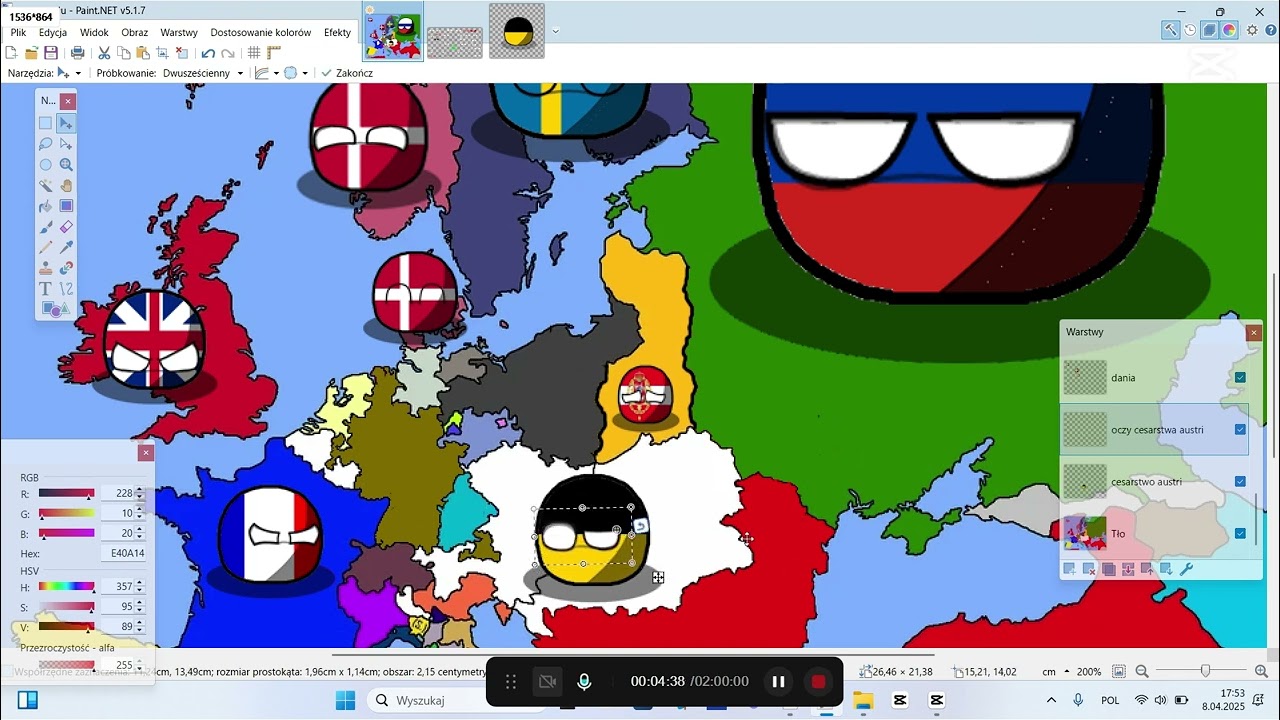
Task: Open the Edycja menu
Action: click(53, 32)
